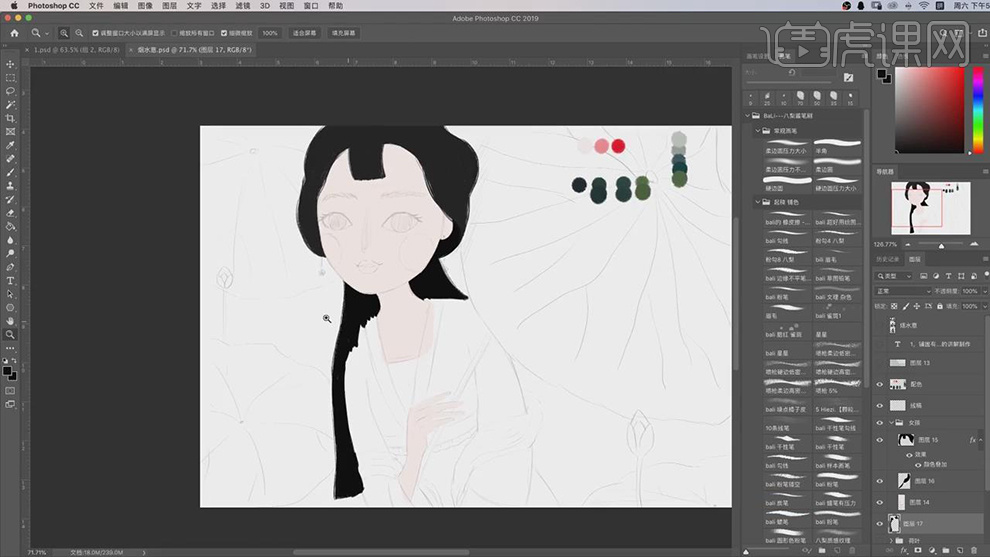This screenshot has height=557, width=990.
Task: Select the Eyedropper tool
Action: tap(10, 146)
